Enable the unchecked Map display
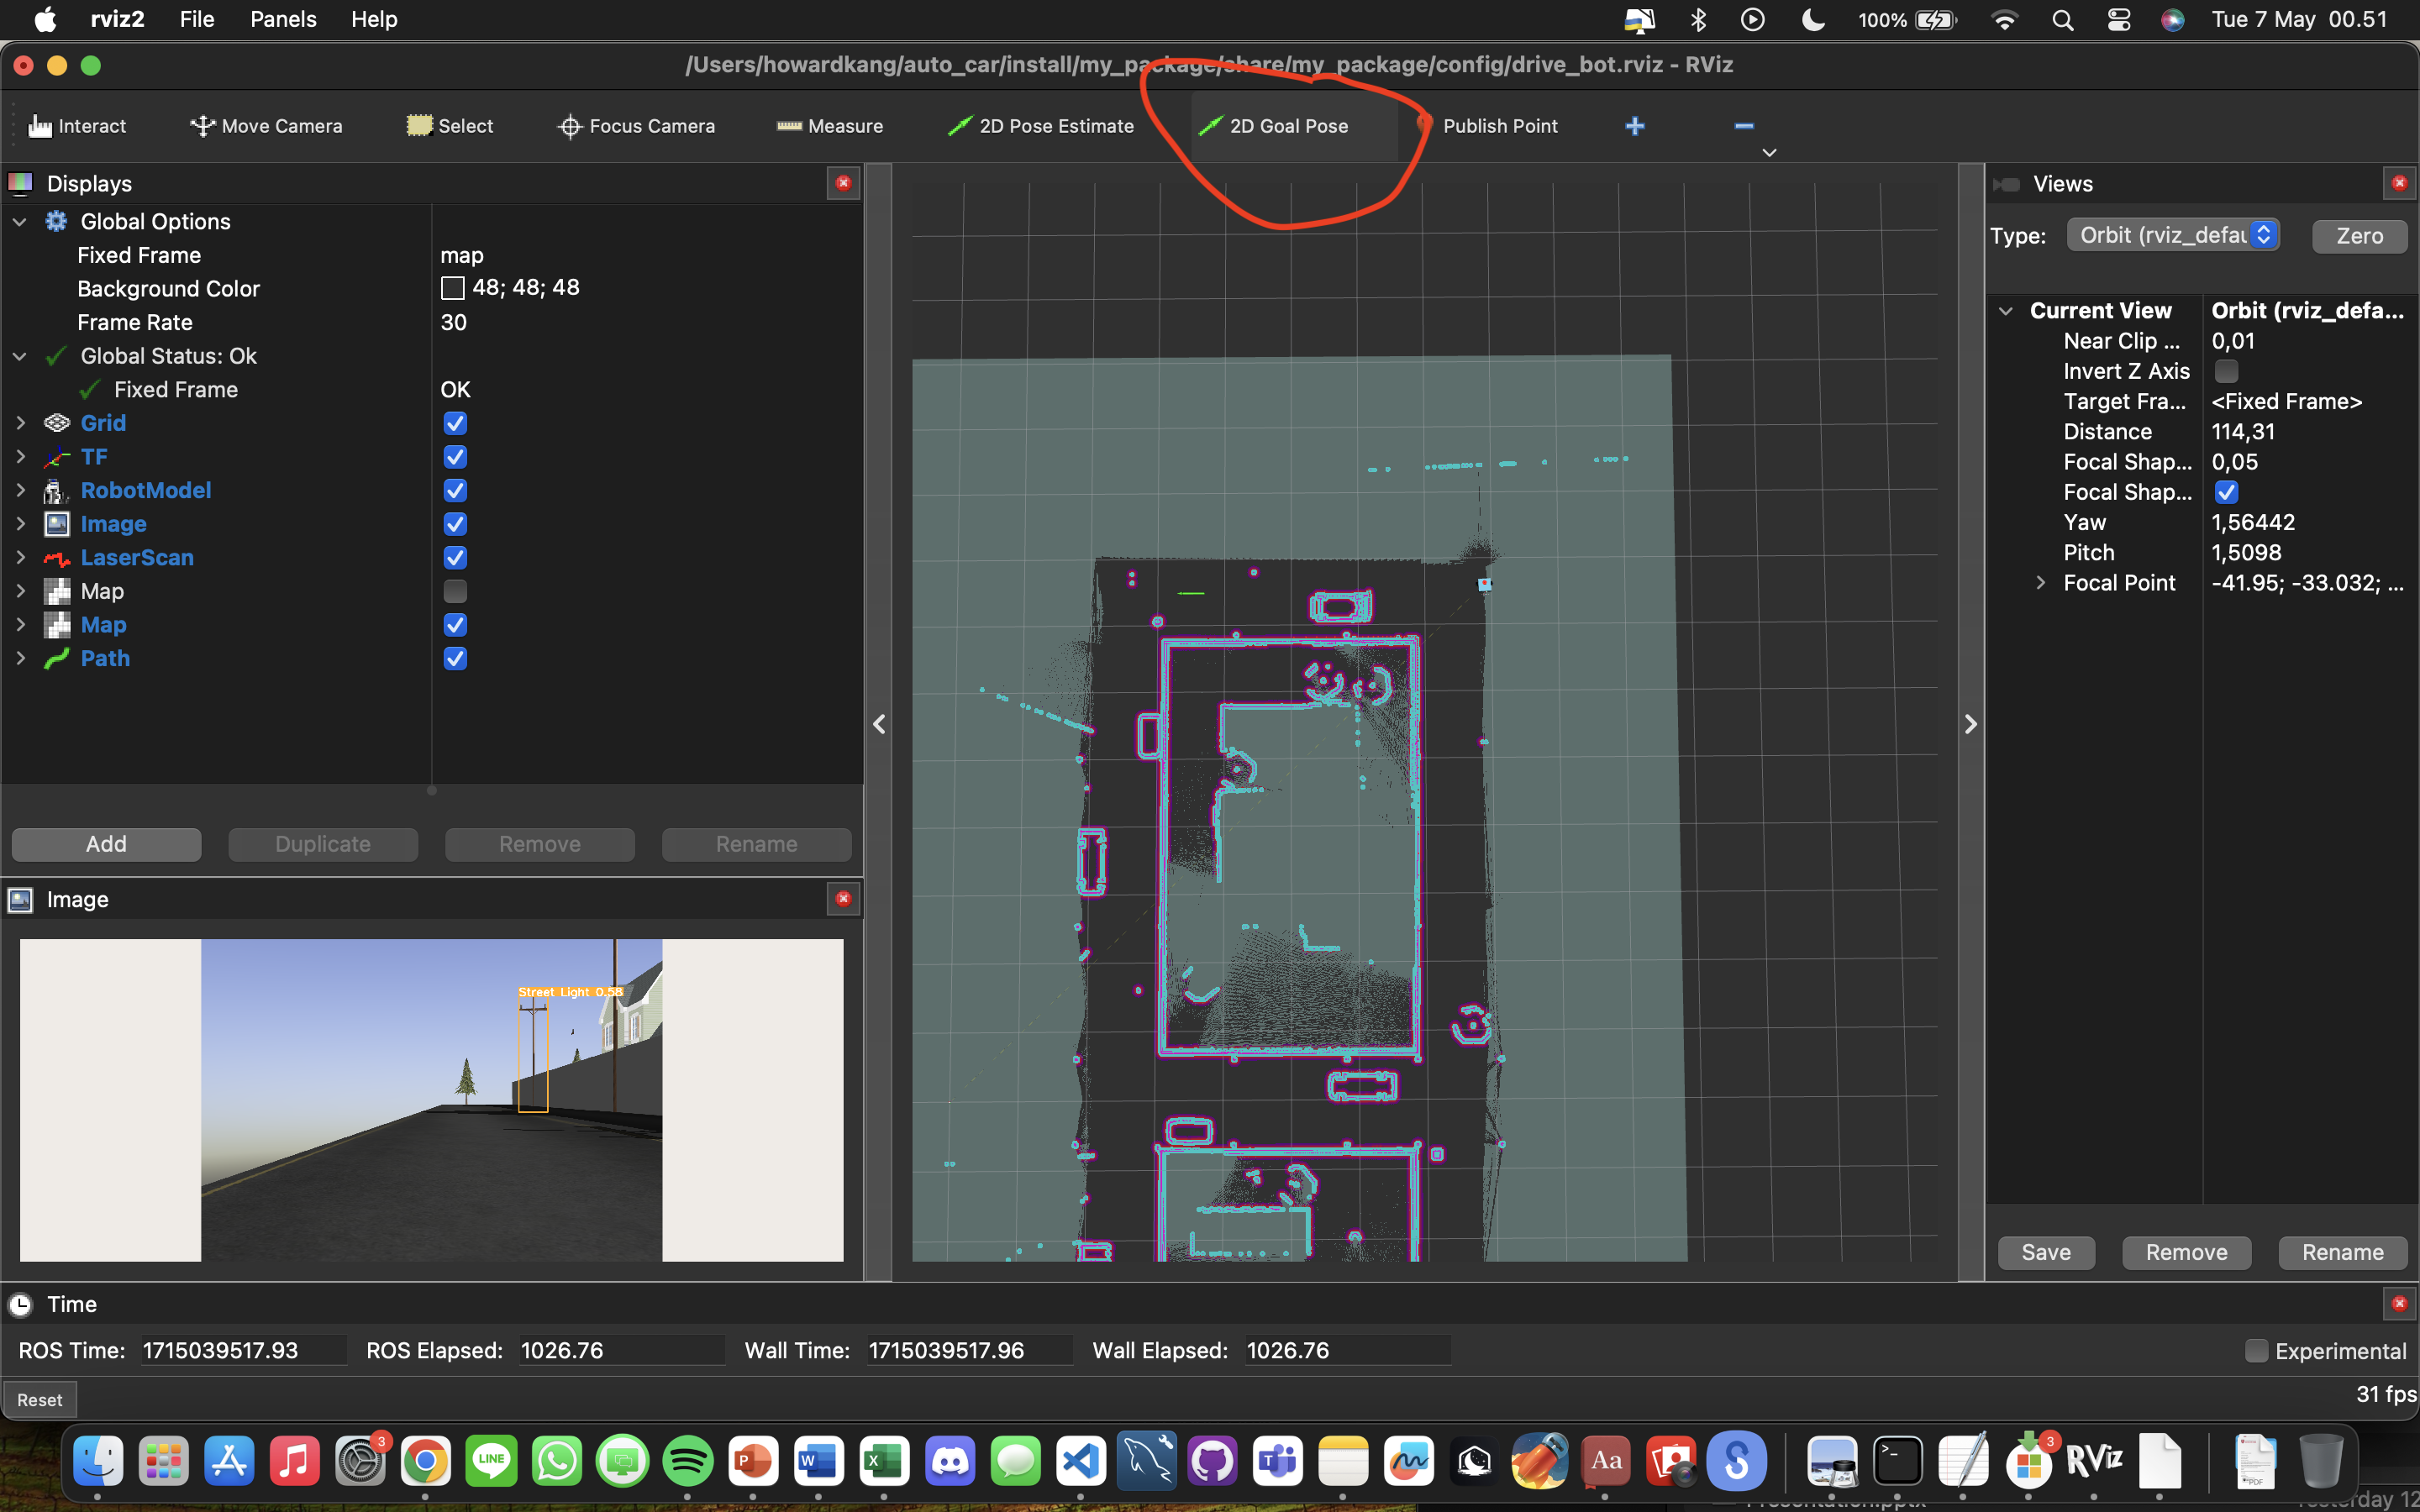This screenshot has width=2420, height=1512. (455, 591)
